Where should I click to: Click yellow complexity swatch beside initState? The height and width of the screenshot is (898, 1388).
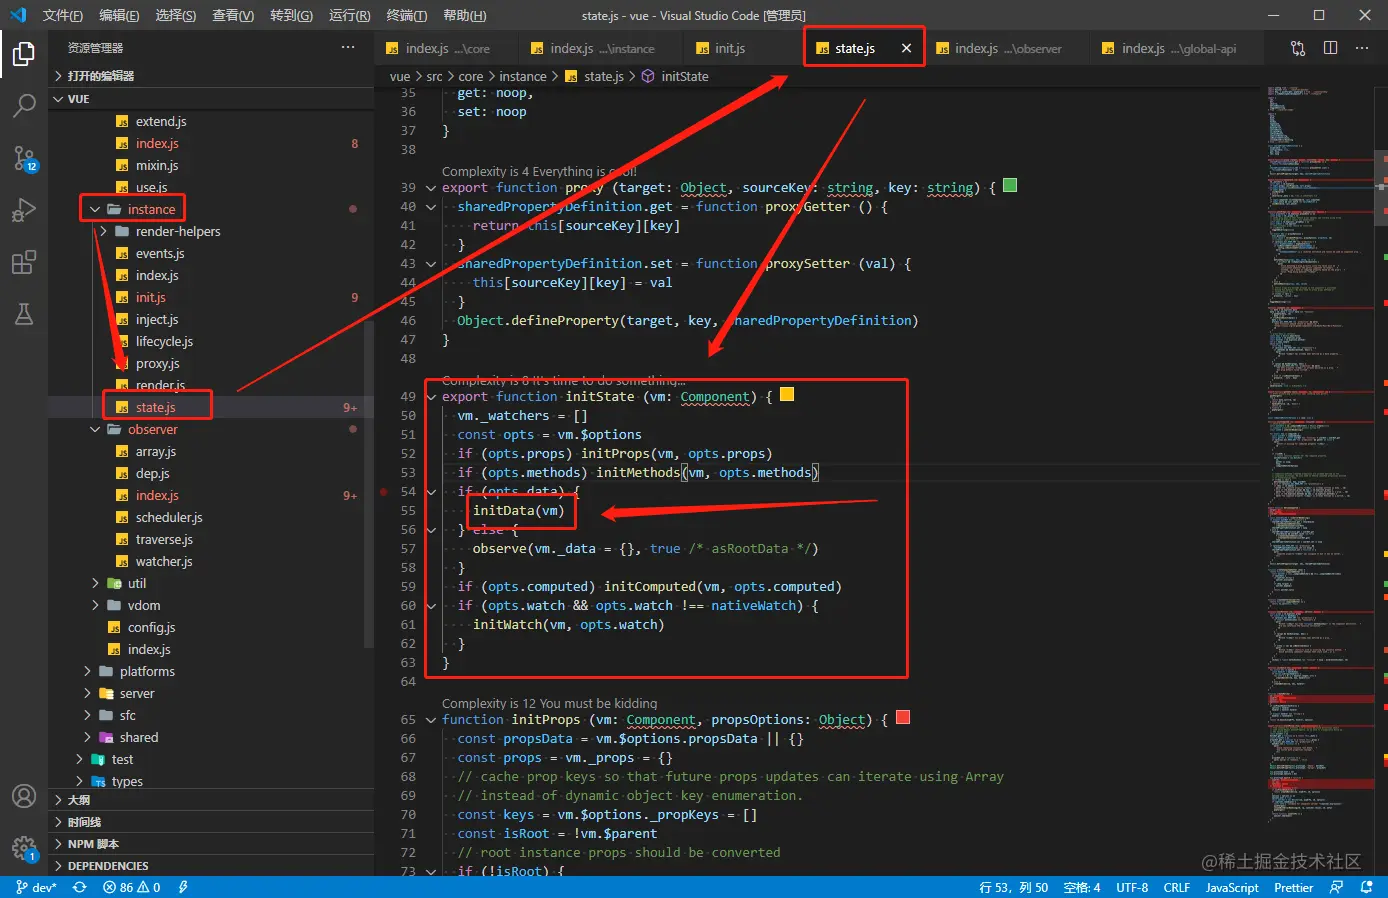pos(787,395)
